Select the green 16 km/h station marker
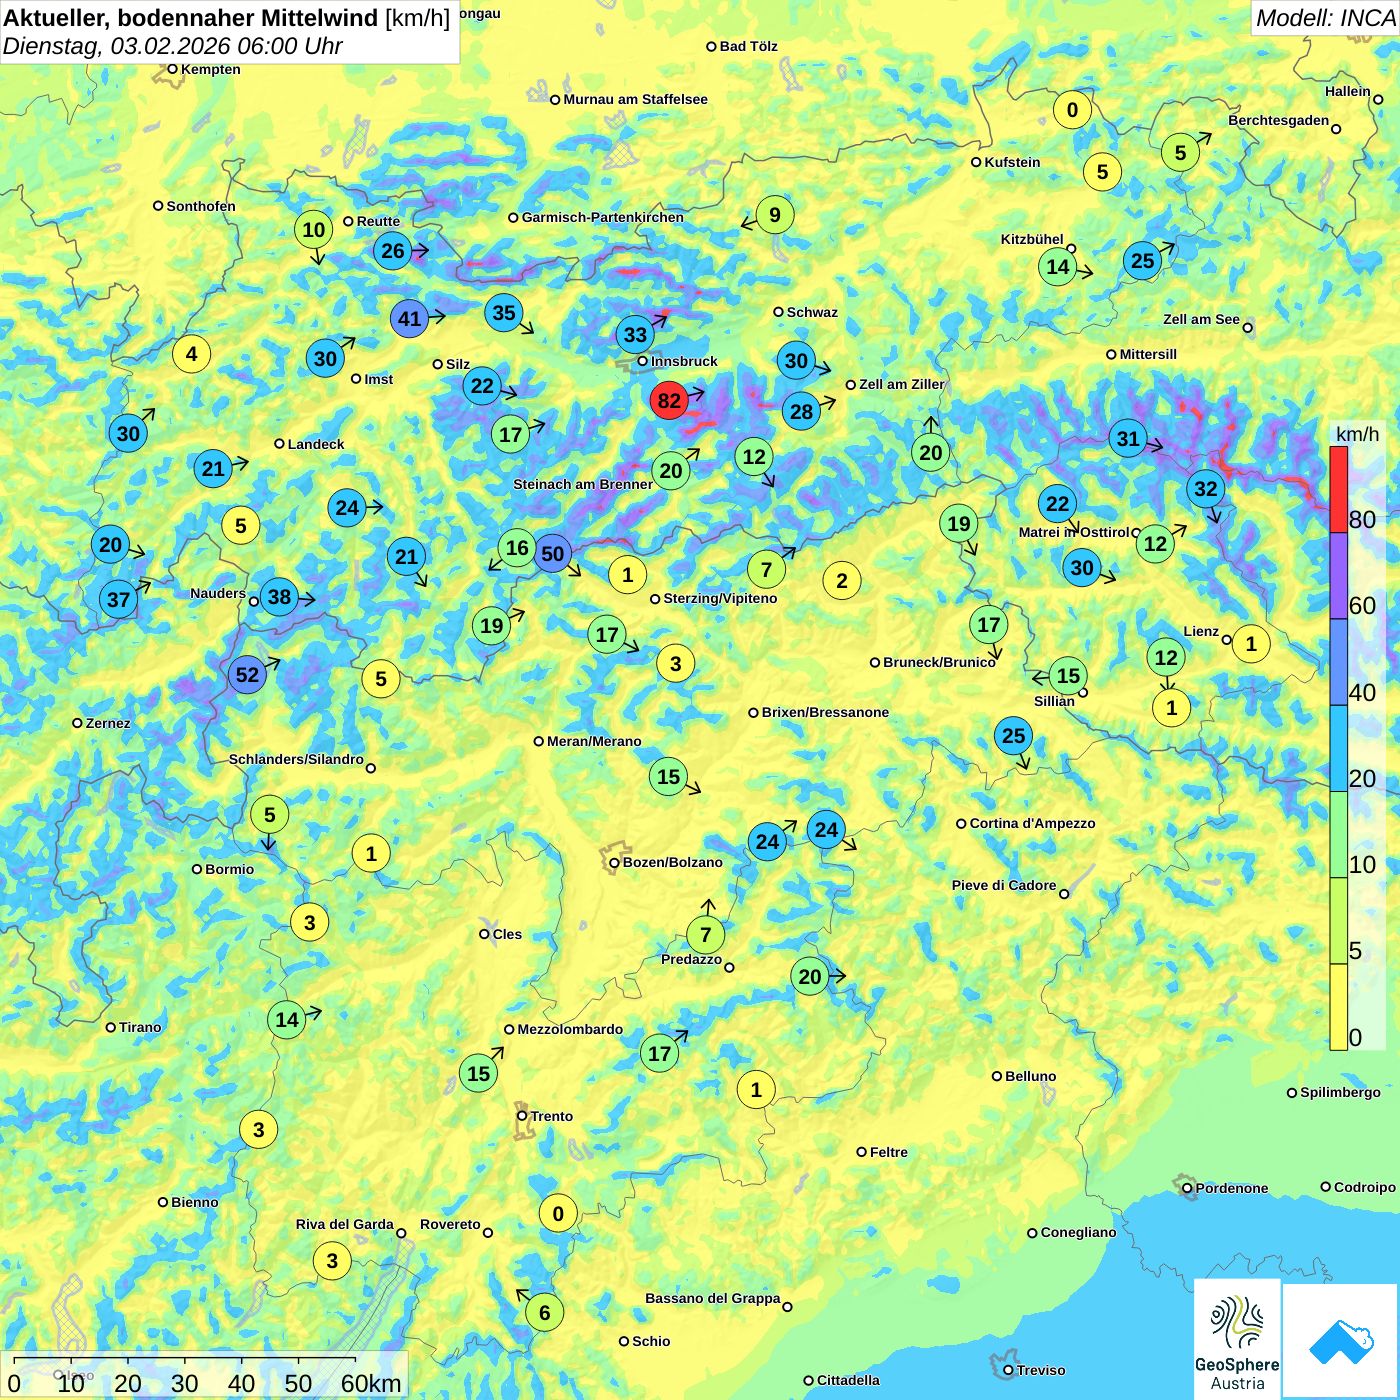This screenshot has height=1400, width=1400. 517,547
